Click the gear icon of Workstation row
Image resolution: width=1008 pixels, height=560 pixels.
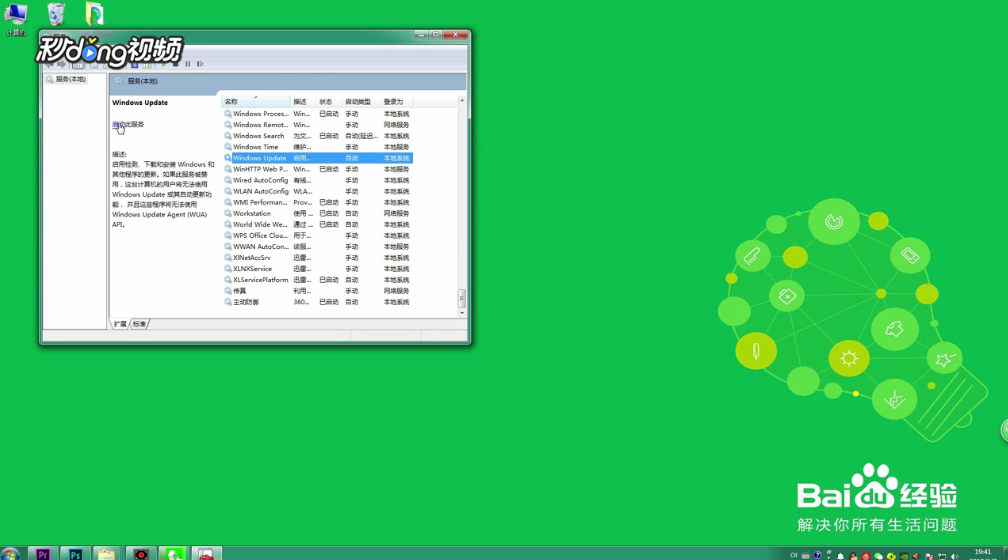point(228,213)
